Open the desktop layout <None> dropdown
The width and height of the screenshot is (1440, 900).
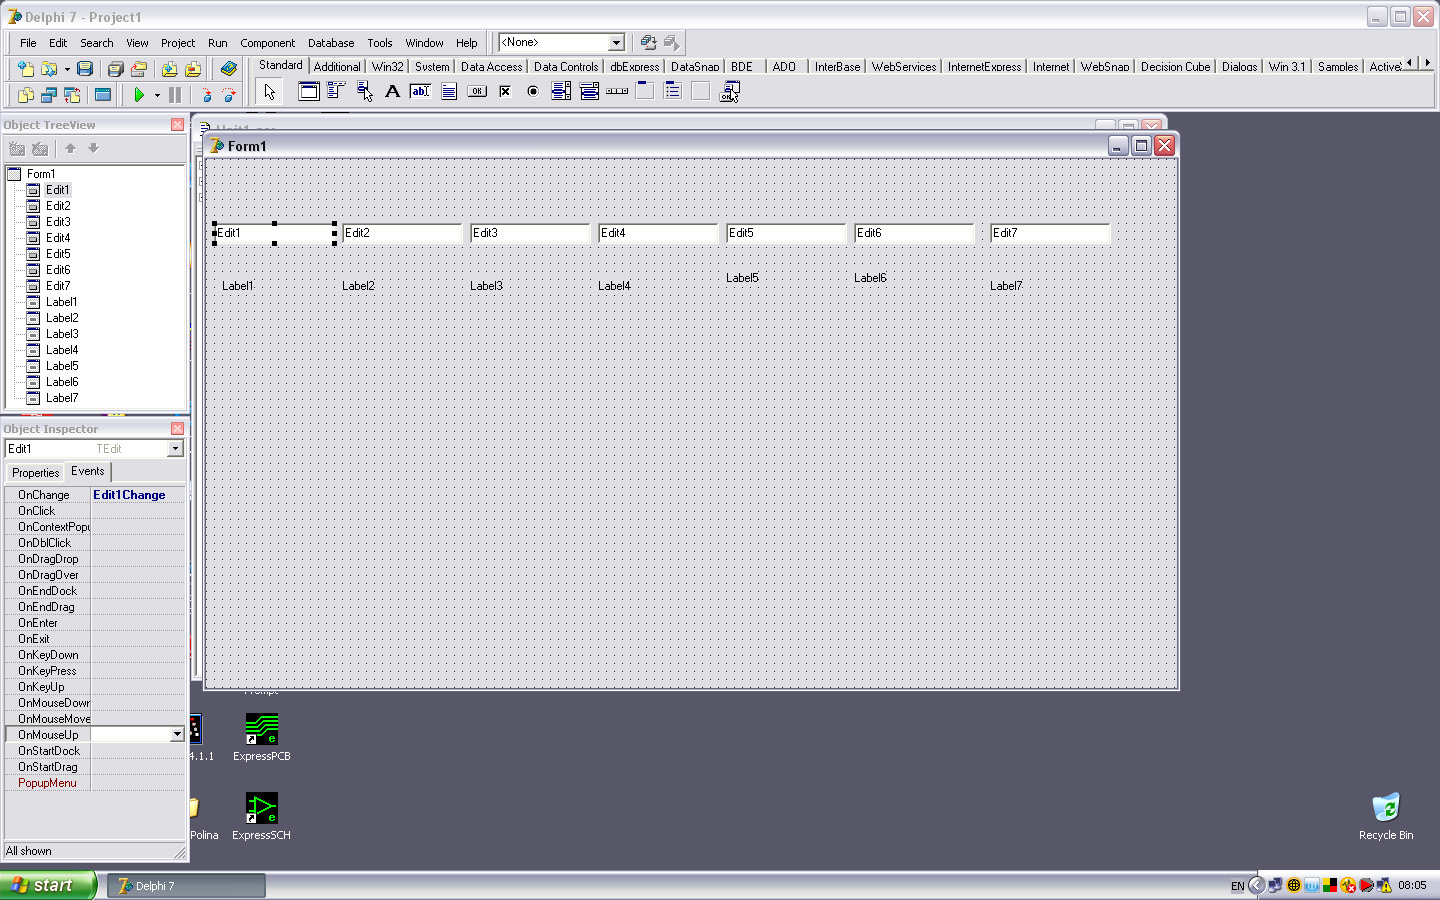tap(617, 42)
